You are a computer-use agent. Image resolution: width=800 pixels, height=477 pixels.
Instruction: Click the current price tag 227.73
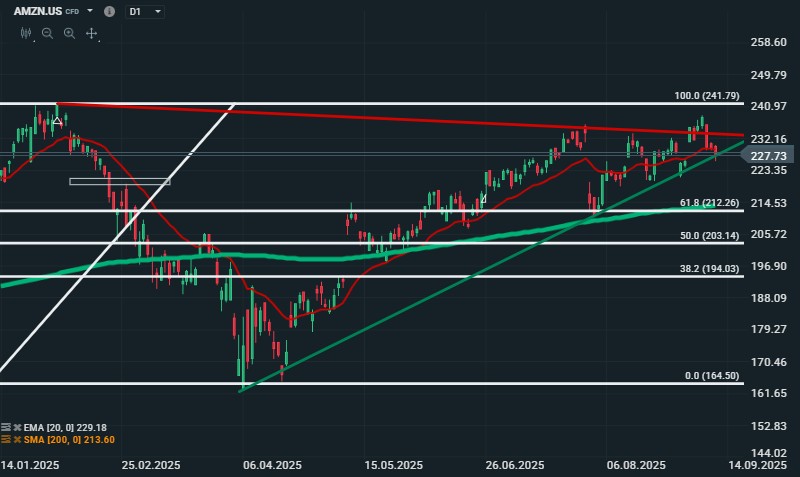[770, 155]
